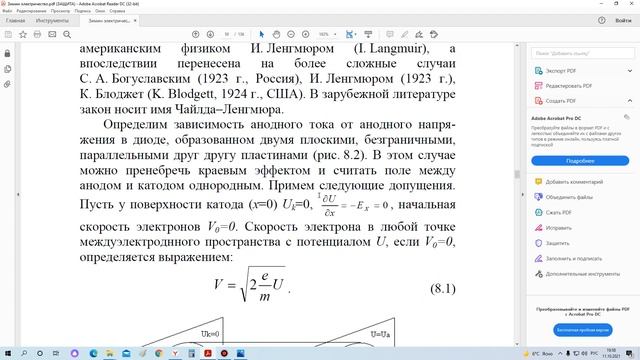The width and height of the screenshot is (640, 360).
Task: Go to previous page arrow
Action: tap(196, 35)
